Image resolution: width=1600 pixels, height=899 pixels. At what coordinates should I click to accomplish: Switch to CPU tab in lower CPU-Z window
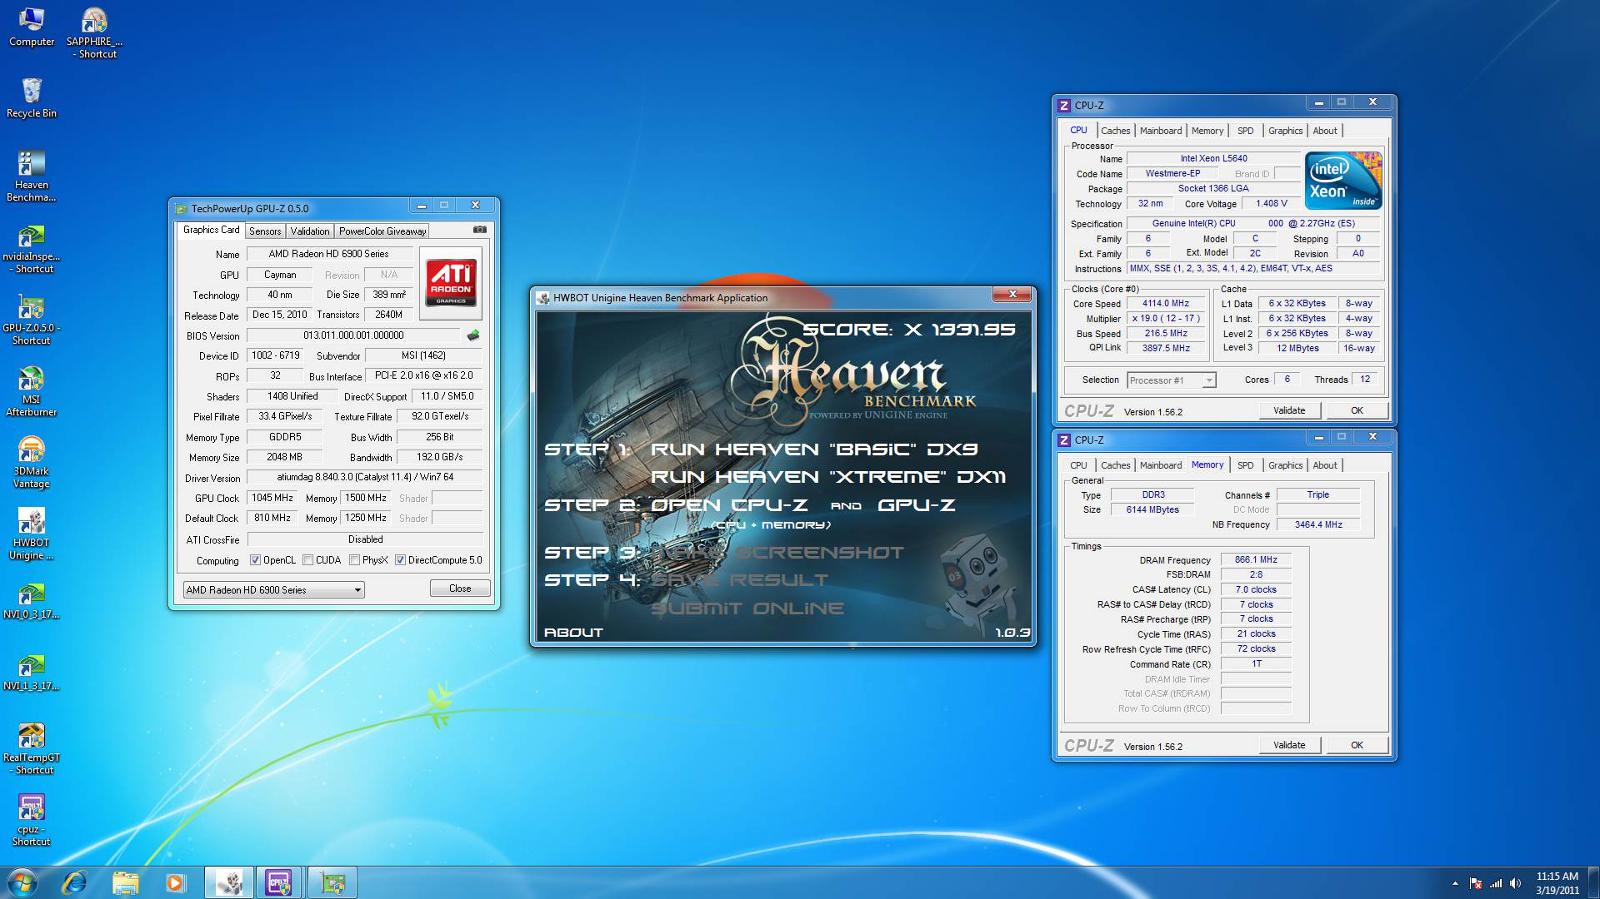click(1078, 466)
